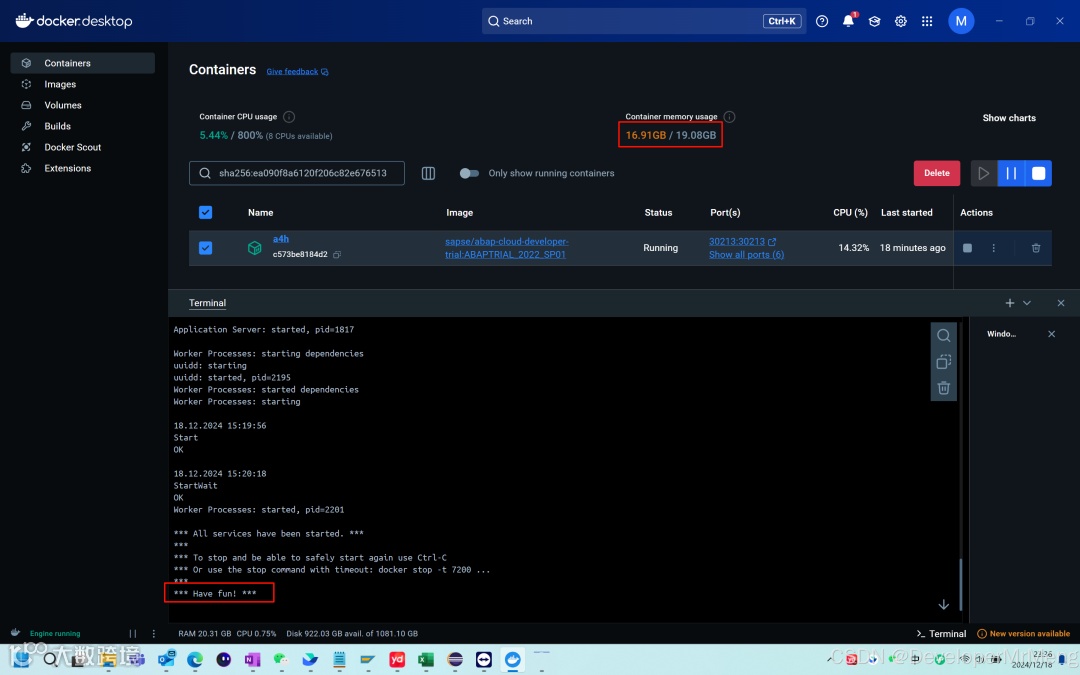Open the column layout chooser icon

click(428, 173)
